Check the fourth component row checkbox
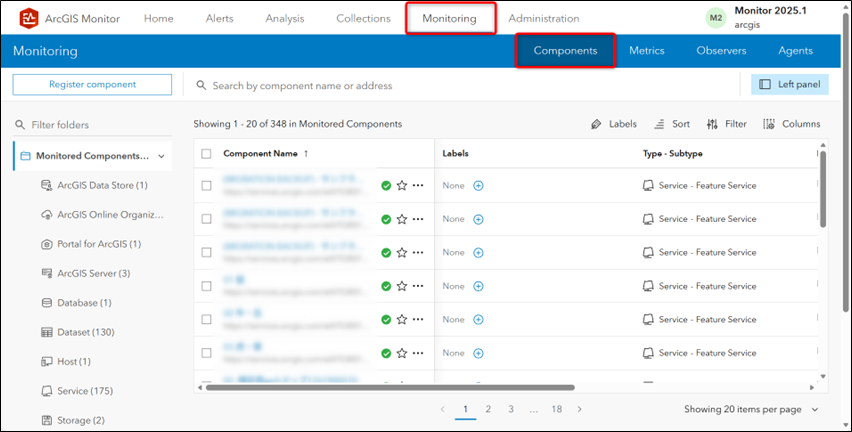This screenshot has height=432, width=852. click(x=206, y=286)
